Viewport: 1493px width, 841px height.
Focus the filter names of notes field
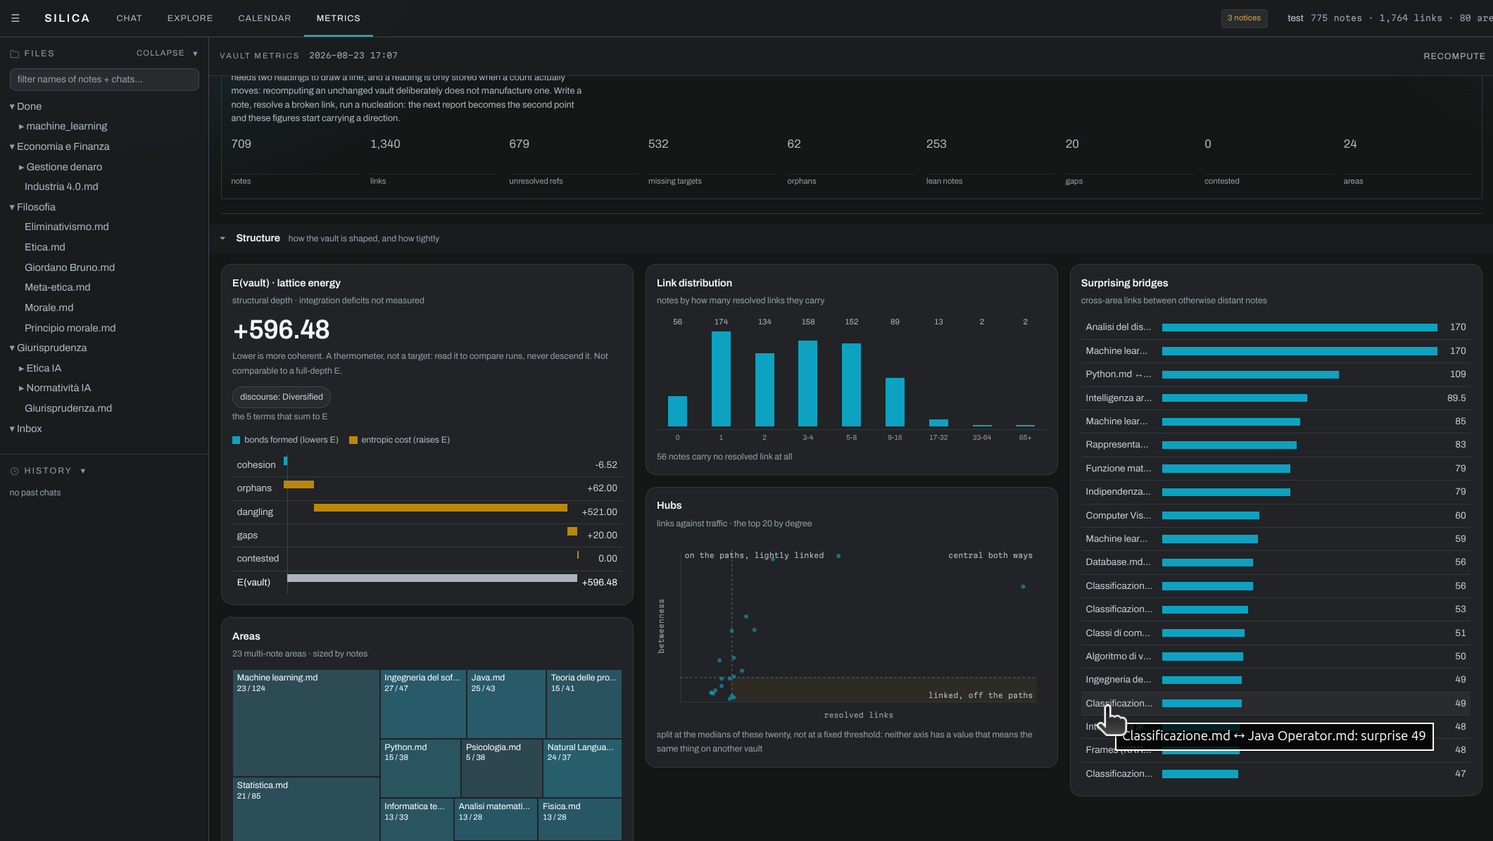point(104,79)
